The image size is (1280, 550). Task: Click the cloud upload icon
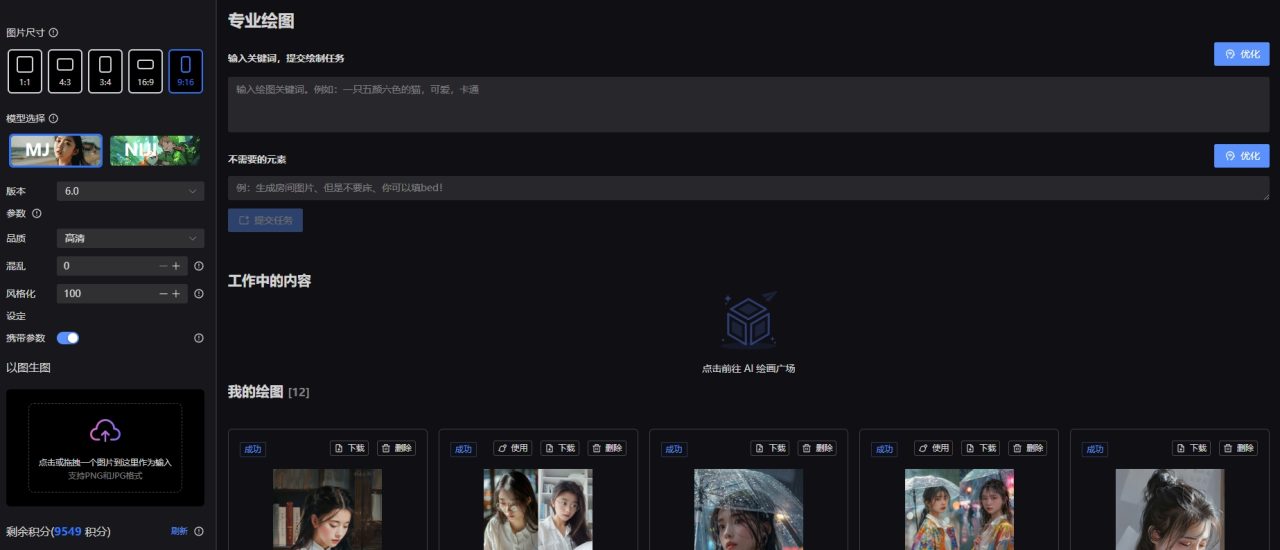[105, 431]
